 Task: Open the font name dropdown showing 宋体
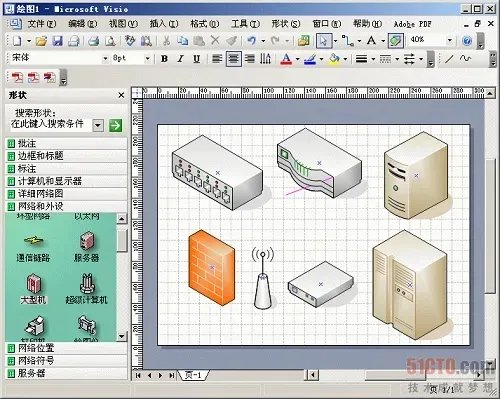pos(105,59)
